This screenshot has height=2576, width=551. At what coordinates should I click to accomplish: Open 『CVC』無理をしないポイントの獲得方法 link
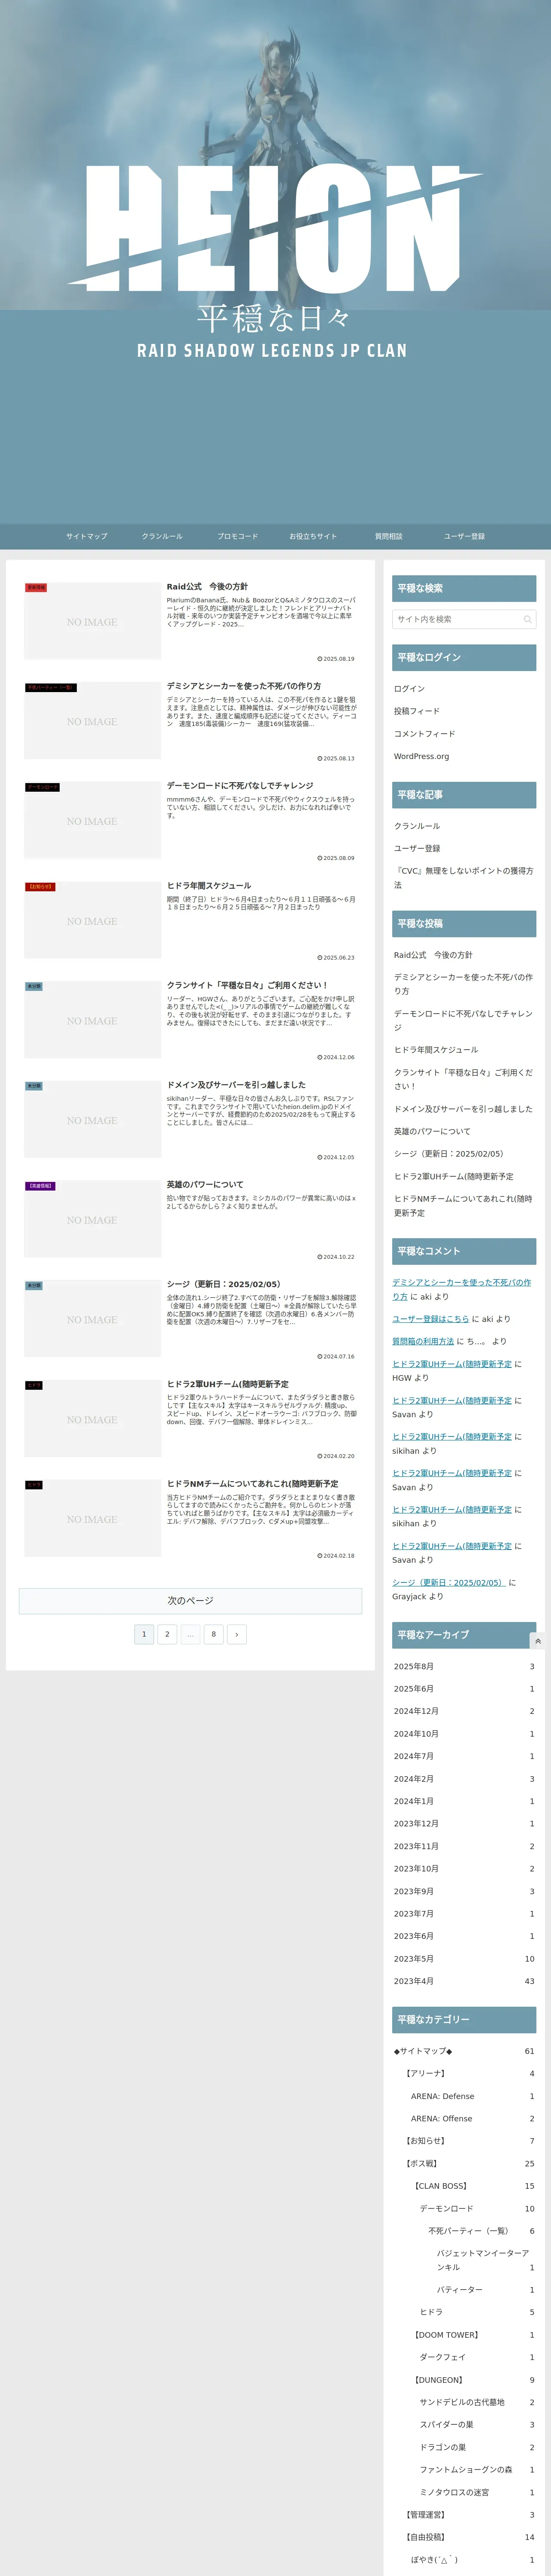click(463, 878)
